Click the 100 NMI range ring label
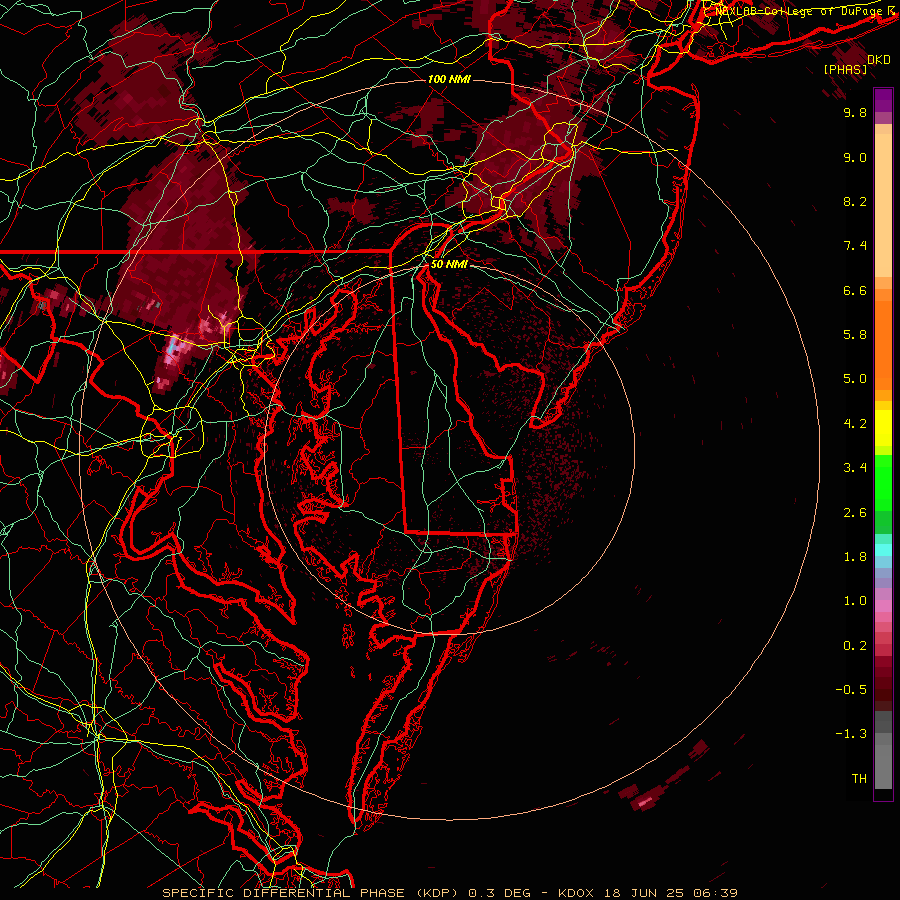The image size is (900, 900). click(x=449, y=79)
